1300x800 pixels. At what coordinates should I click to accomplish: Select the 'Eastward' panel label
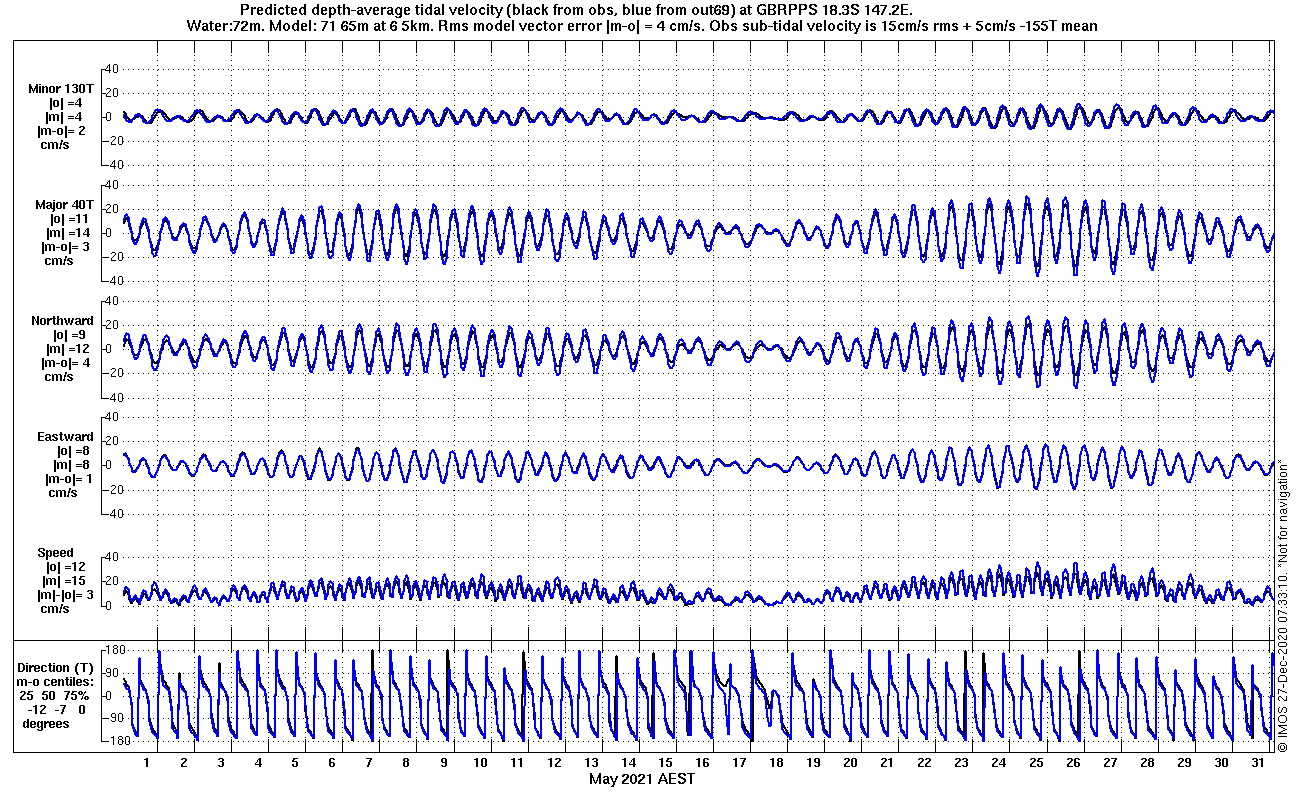65,437
